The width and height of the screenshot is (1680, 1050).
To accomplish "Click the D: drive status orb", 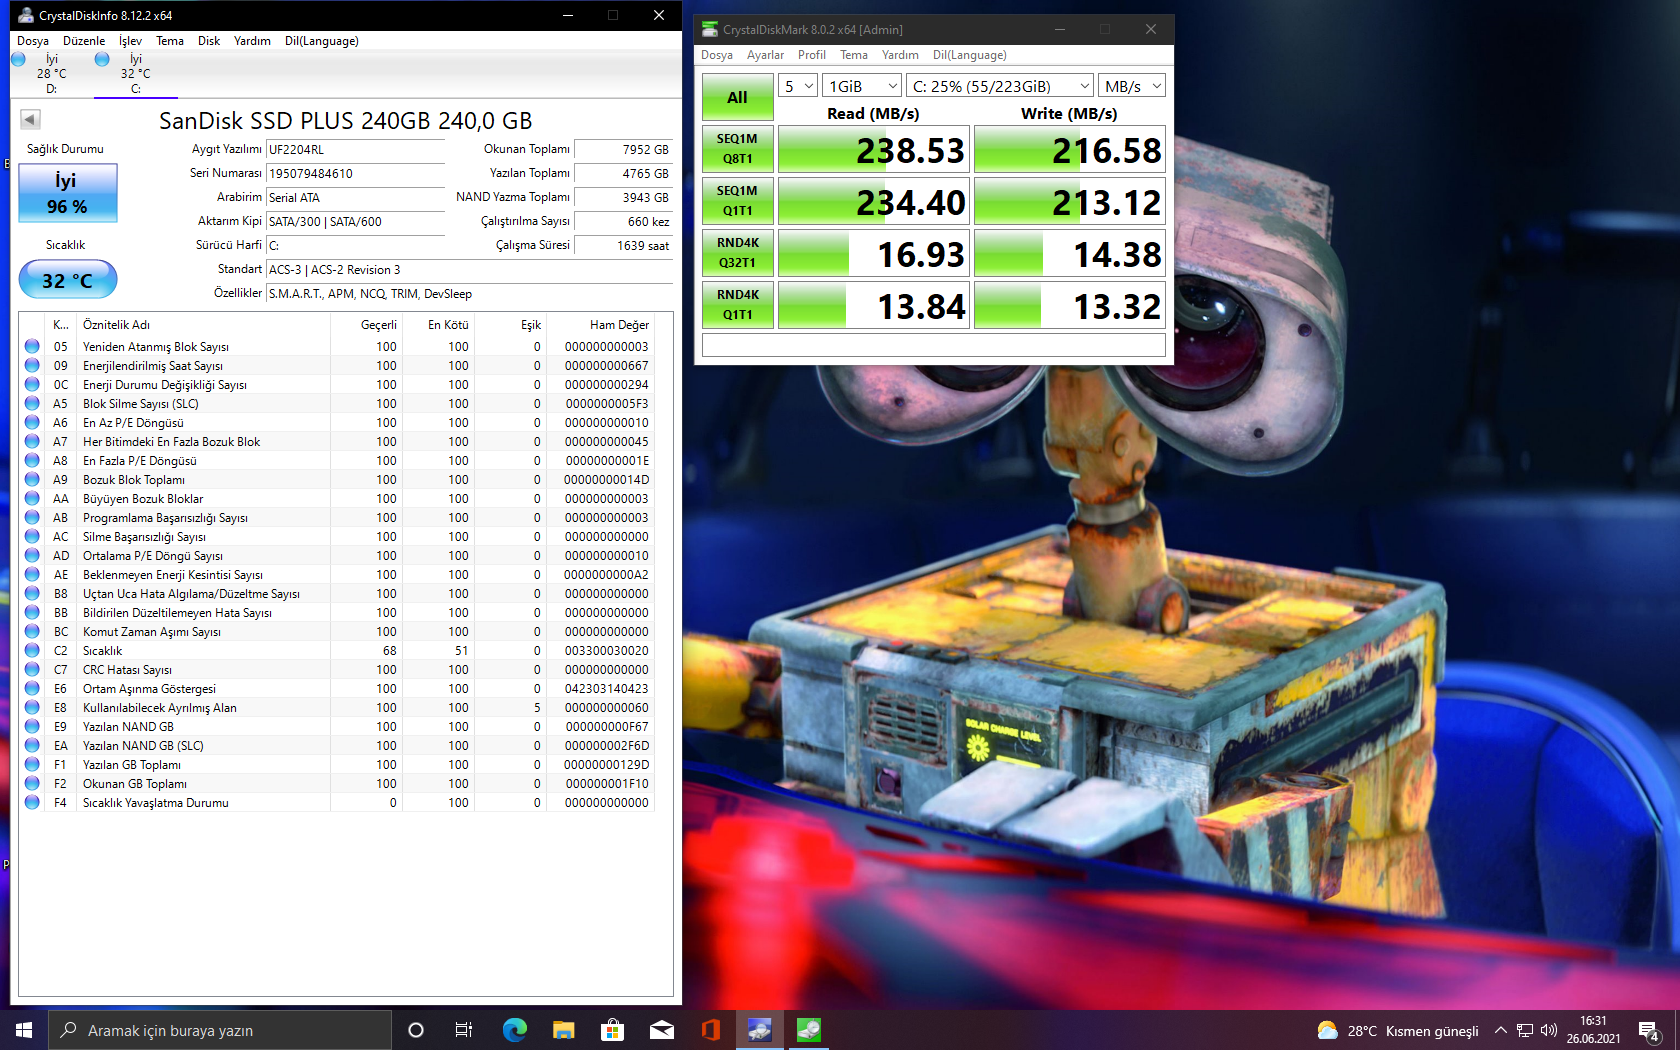I will (x=18, y=59).
